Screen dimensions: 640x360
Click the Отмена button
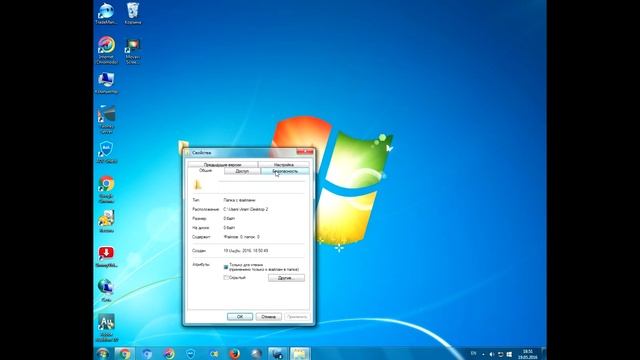pos(269,317)
